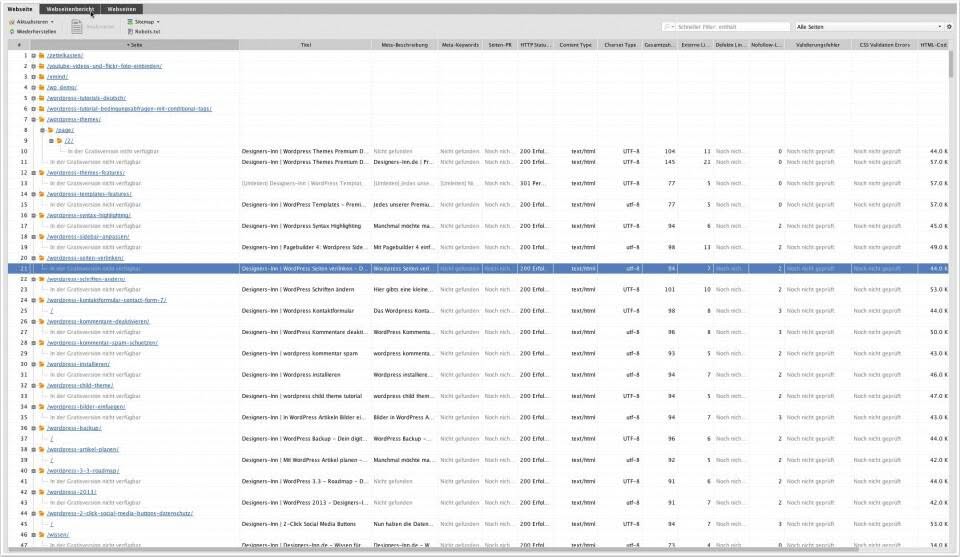Expand the /youtube-videos-und-flickr-foto-einbetten/ node

pyautogui.click(x=34, y=66)
